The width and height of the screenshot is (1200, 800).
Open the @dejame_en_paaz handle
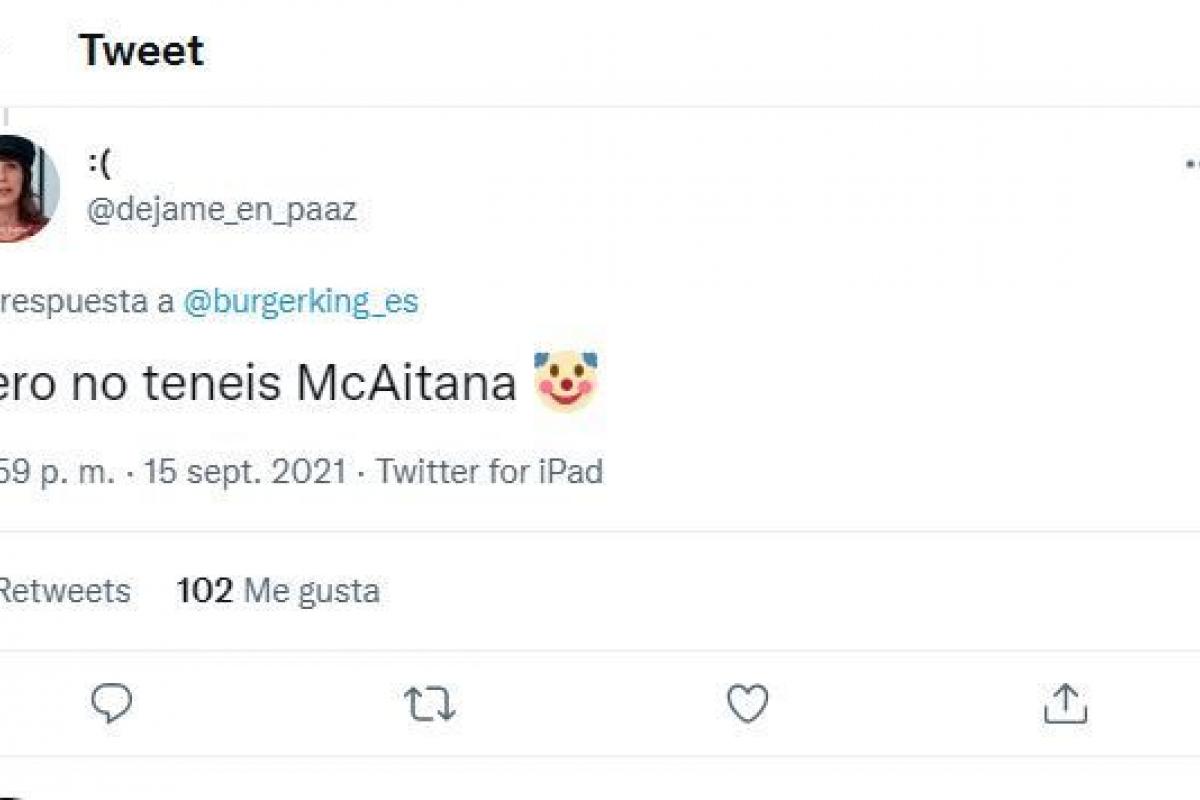pyautogui.click(x=221, y=210)
